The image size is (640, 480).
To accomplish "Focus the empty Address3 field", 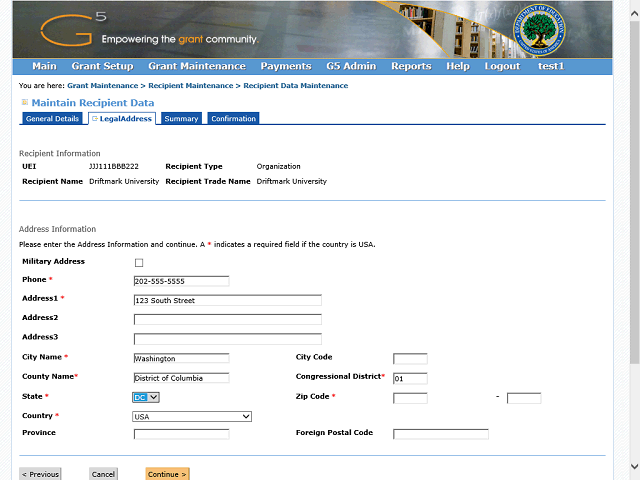I will (x=227, y=339).
